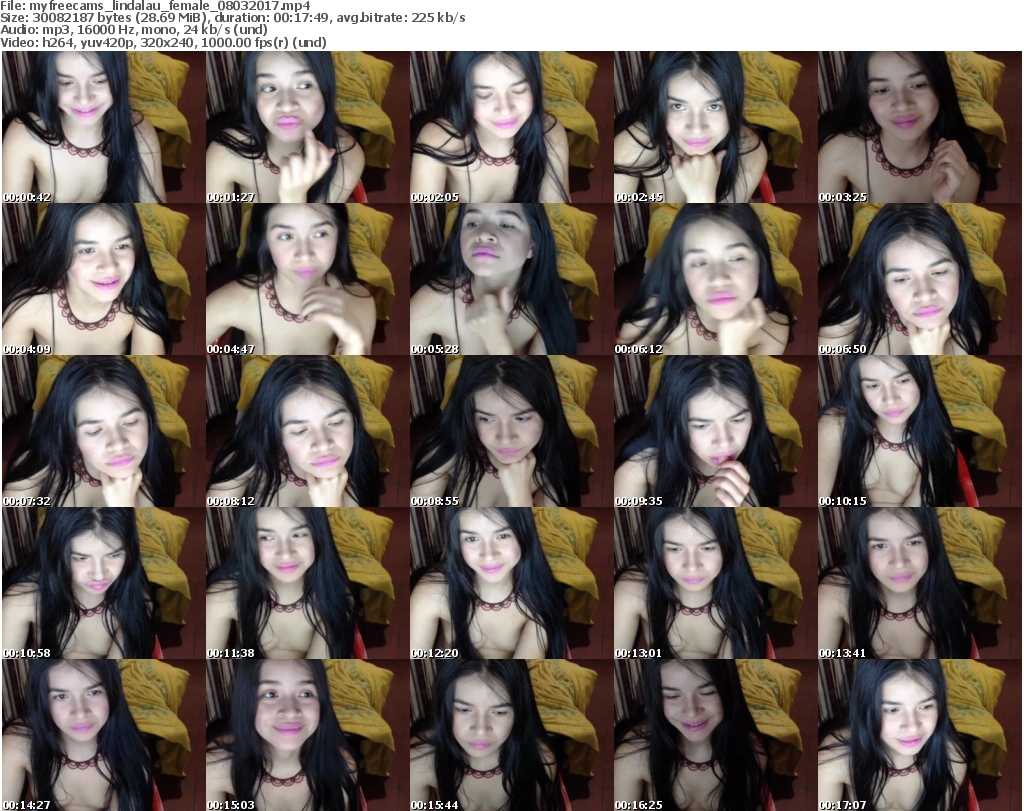The width and height of the screenshot is (1024, 811).
Task: View the thumbnail stamped 00:12:20
Action: pos(511,583)
